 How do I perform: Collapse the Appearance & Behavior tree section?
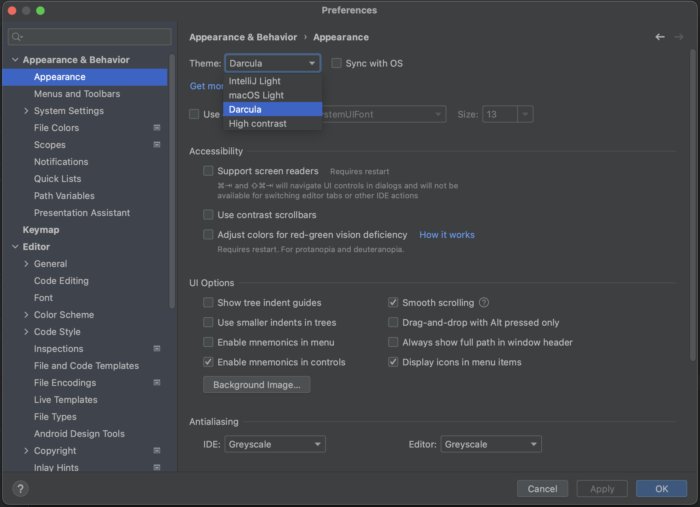click(15, 60)
